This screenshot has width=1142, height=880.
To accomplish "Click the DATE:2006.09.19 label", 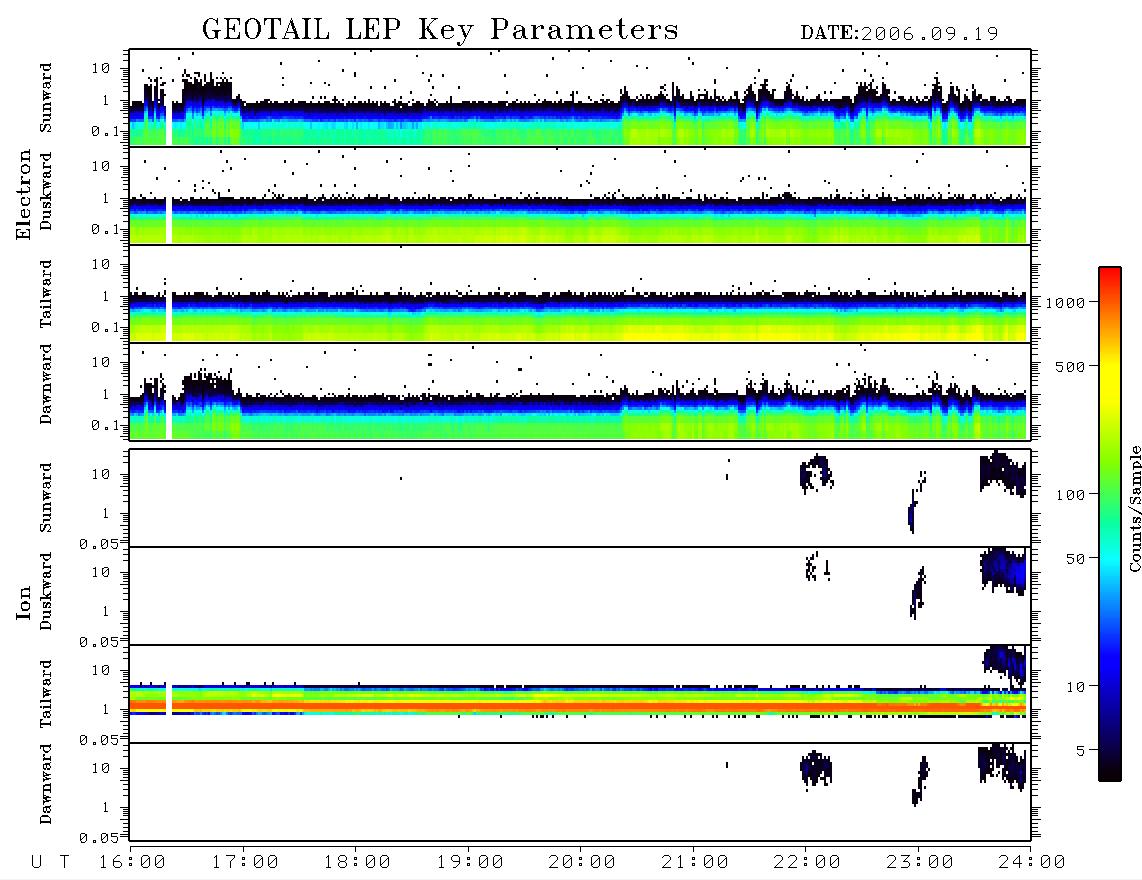I will point(899,34).
